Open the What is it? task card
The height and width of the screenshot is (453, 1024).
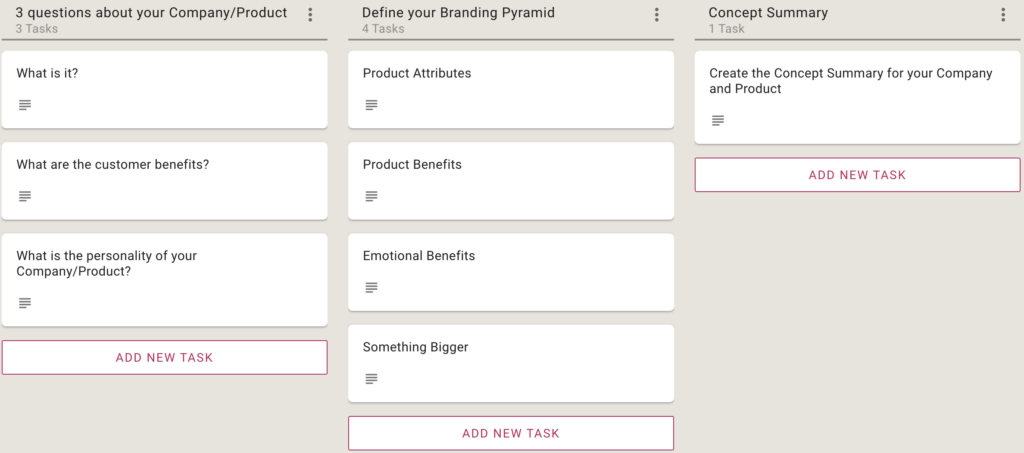[165, 89]
